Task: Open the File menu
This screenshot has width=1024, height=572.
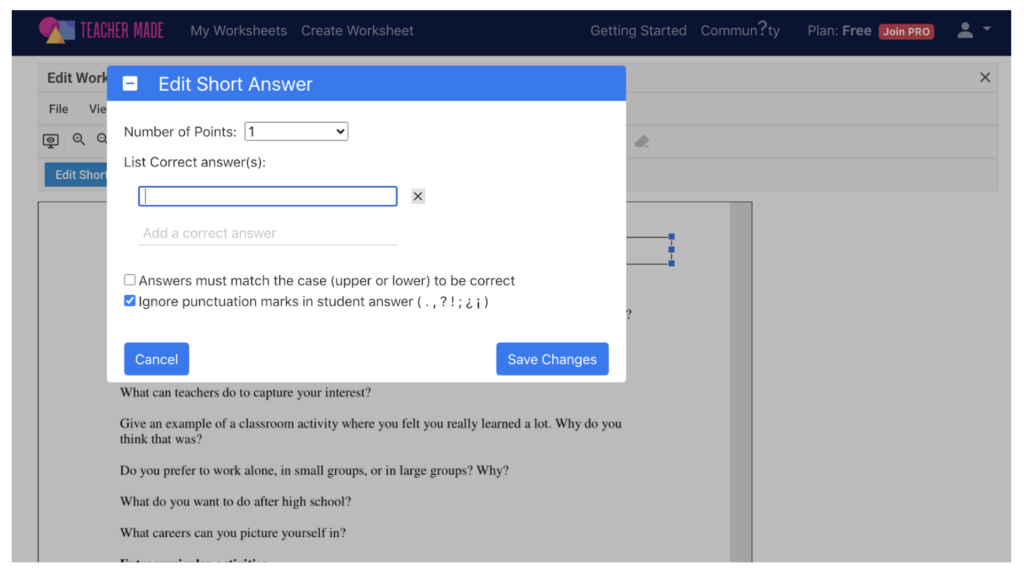Action: [58, 109]
